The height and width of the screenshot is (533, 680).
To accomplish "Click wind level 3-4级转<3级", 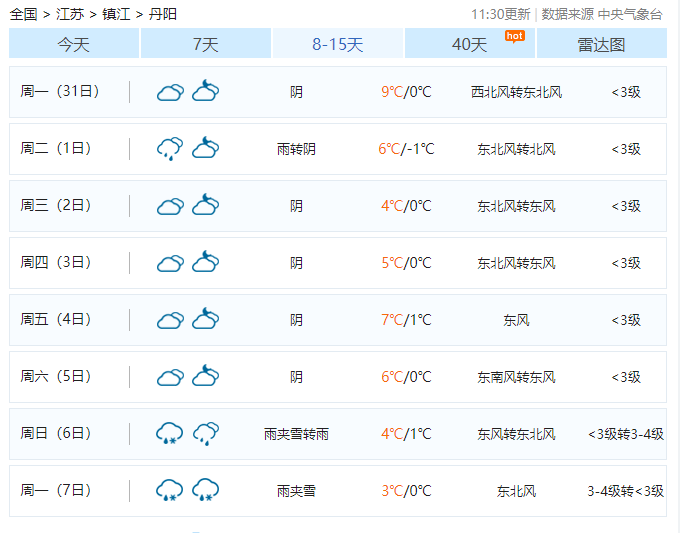I will point(626,491).
